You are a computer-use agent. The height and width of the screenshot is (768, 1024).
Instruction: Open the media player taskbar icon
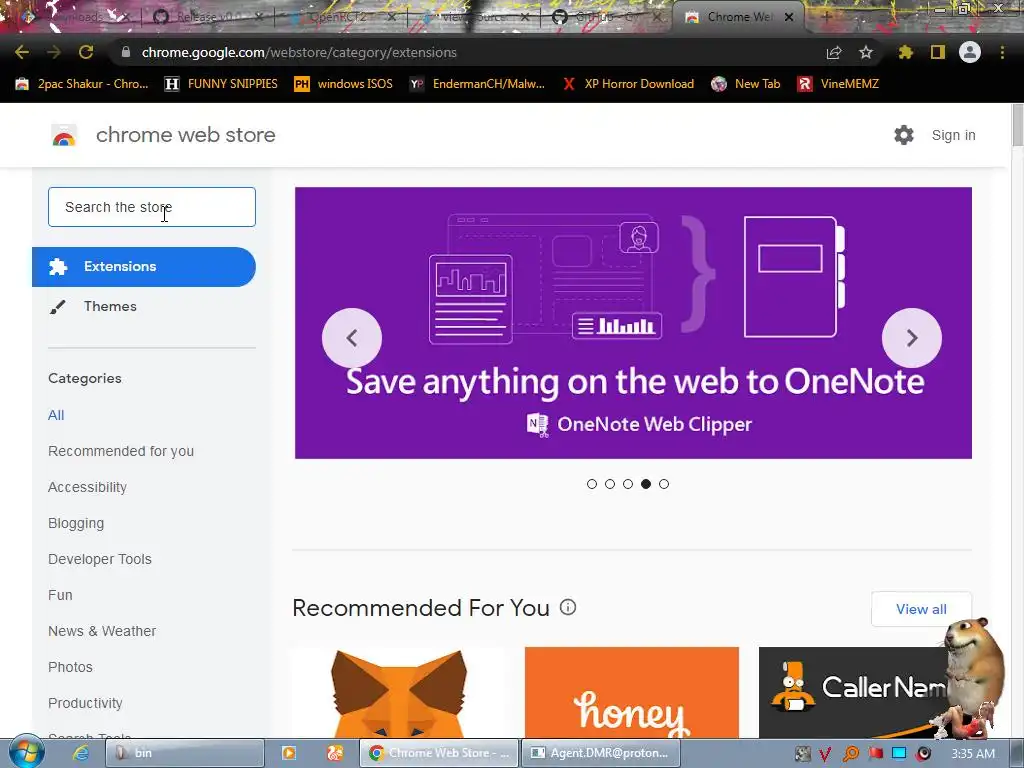(289, 753)
